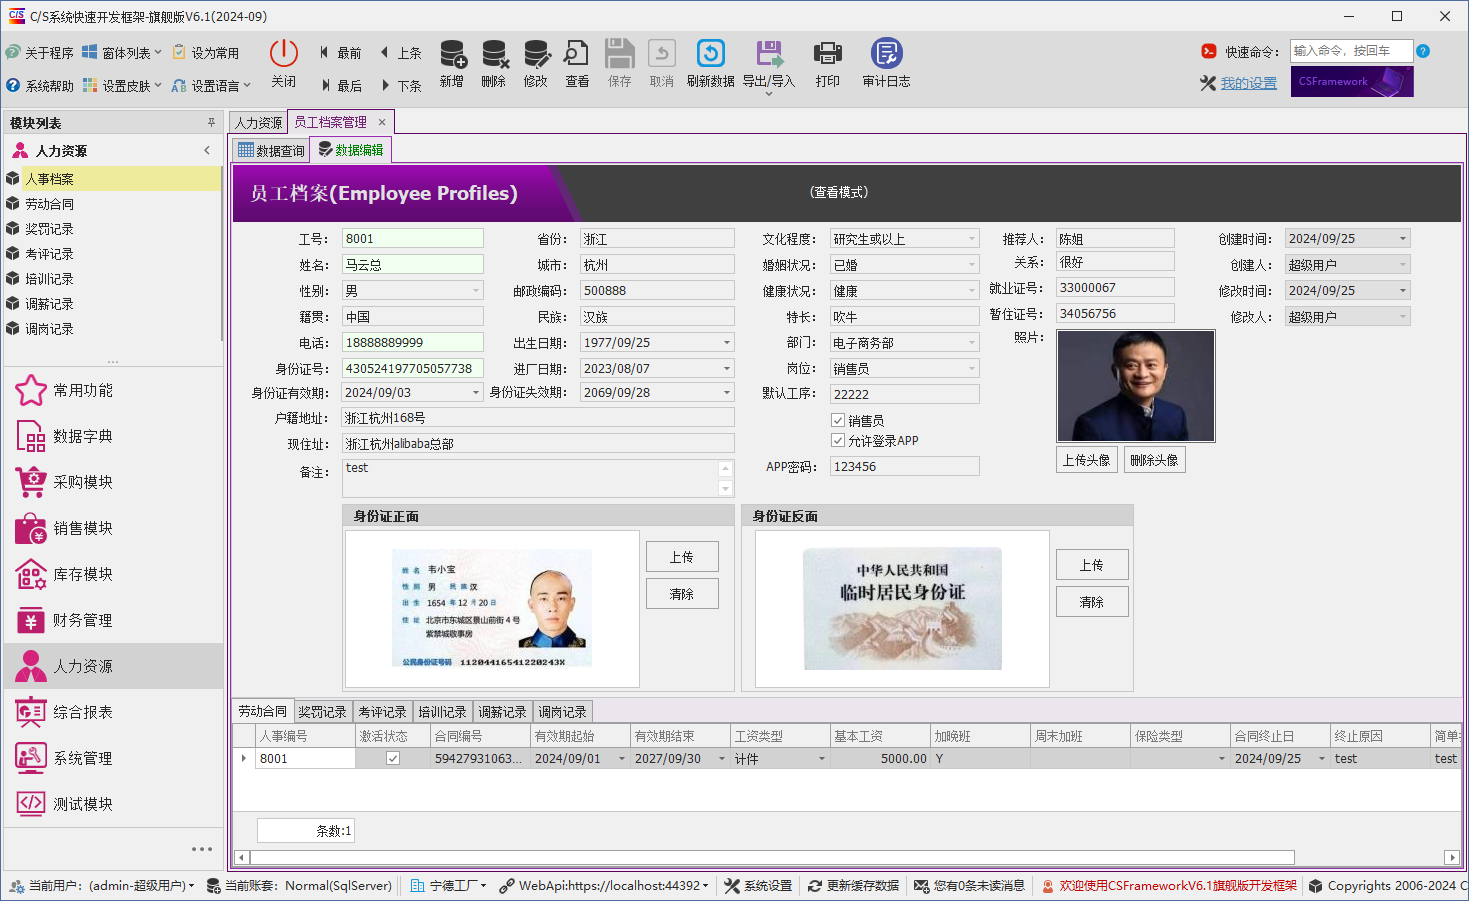
Task: Open Purchase module cart icon
Action: [31, 482]
